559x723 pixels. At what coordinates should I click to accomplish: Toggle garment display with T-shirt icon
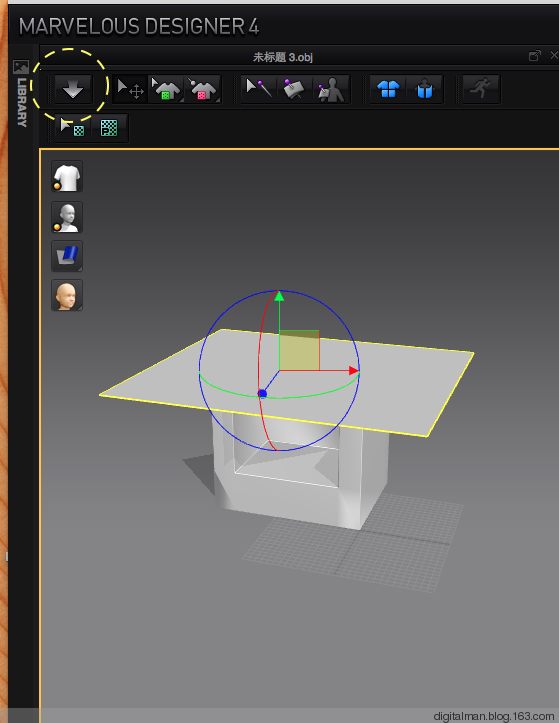[x=67, y=176]
